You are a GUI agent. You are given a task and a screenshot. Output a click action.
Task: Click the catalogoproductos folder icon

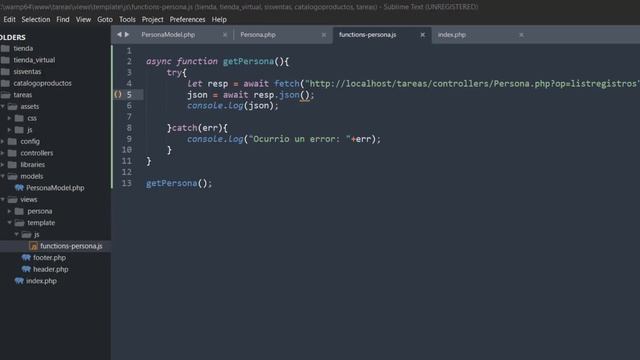pyautogui.click(x=5, y=83)
